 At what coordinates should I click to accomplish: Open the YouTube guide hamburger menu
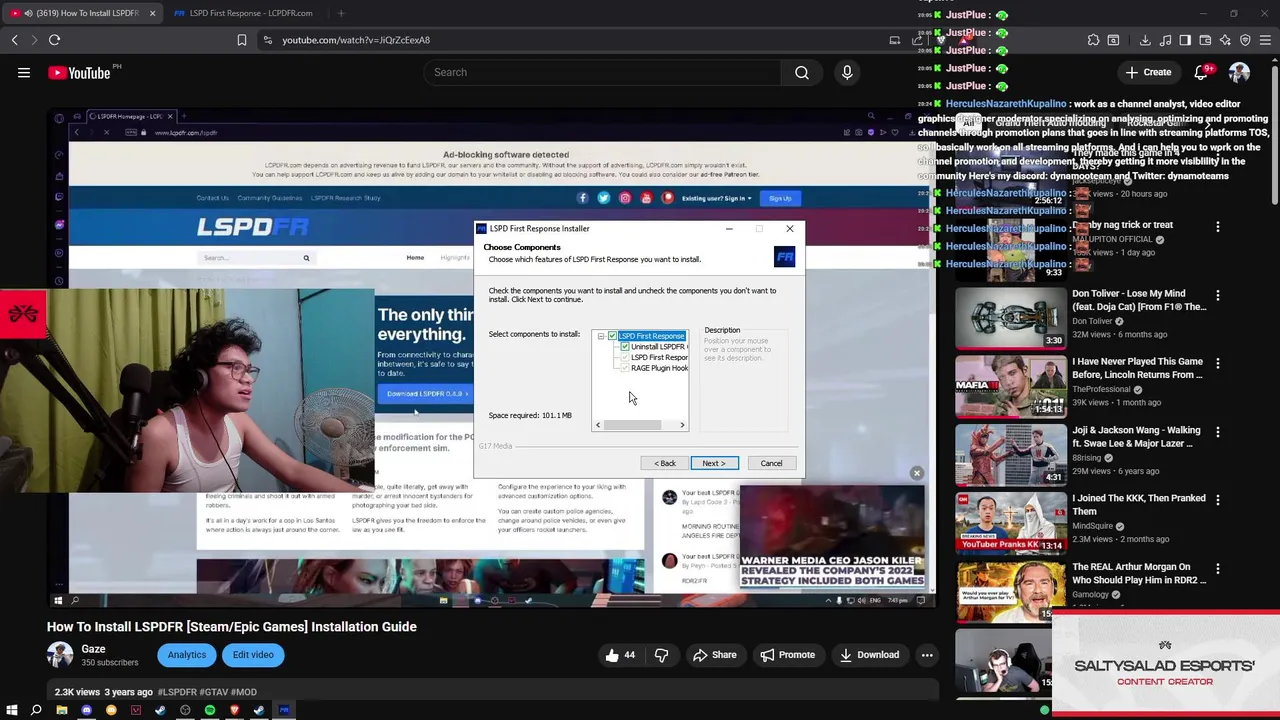(24, 72)
